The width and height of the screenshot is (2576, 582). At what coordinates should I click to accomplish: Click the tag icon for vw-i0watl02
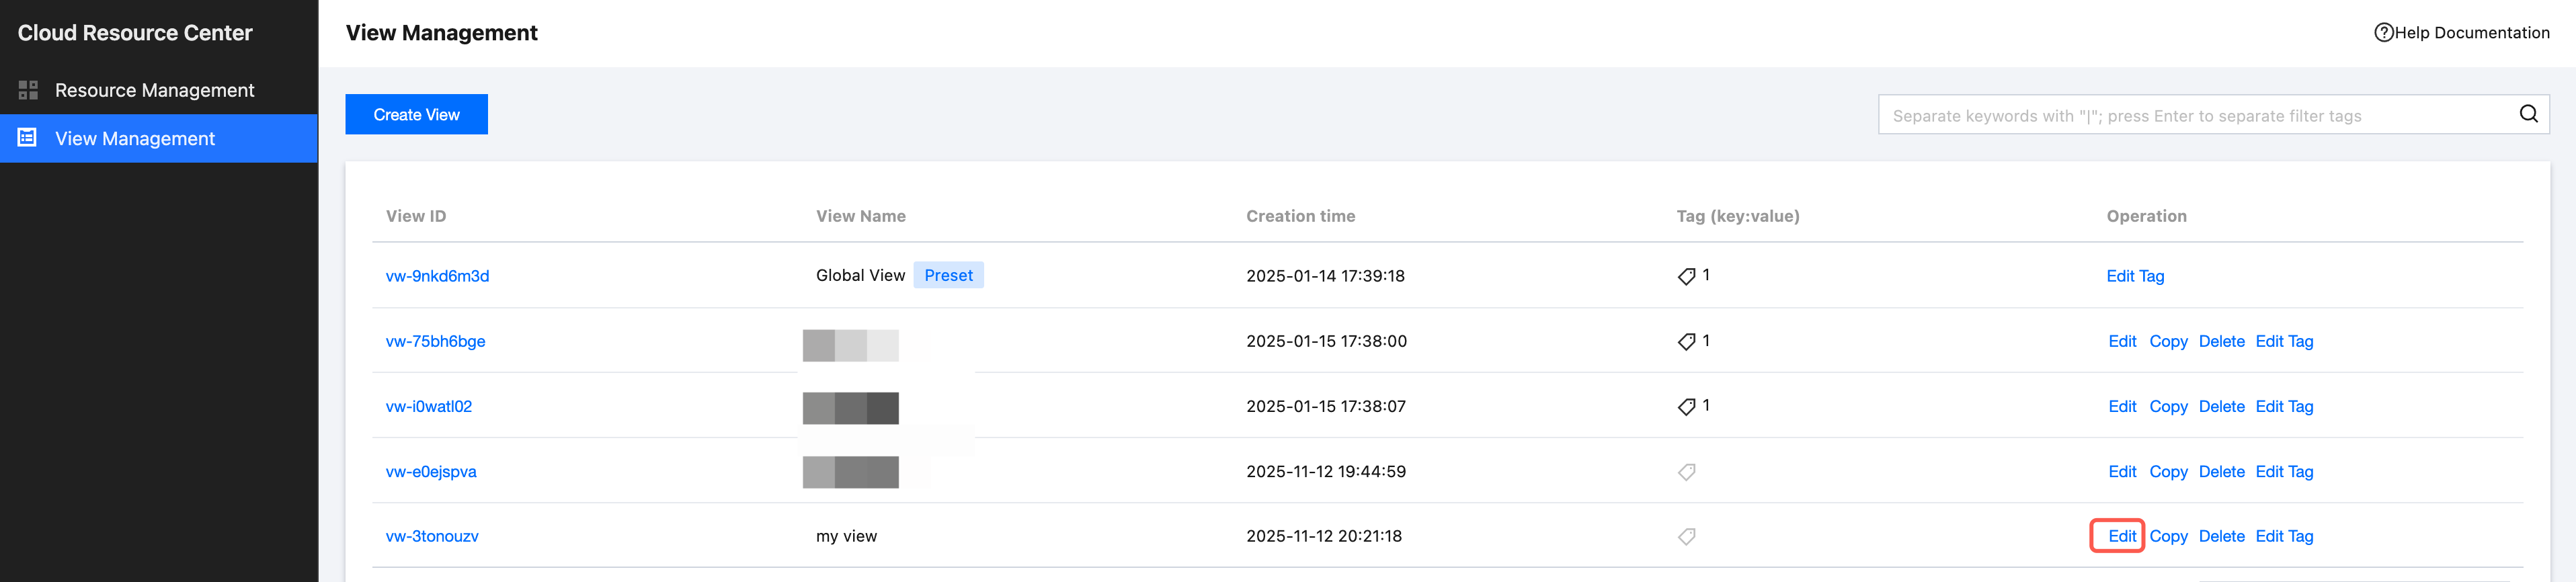1686,407
